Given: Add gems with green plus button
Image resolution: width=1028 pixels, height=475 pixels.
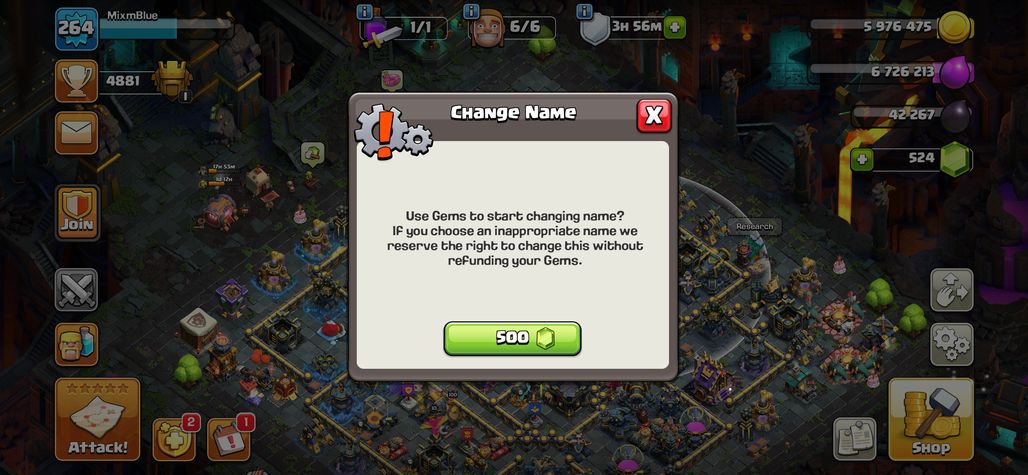Looking at the screenshot, I should coord(862,159).
